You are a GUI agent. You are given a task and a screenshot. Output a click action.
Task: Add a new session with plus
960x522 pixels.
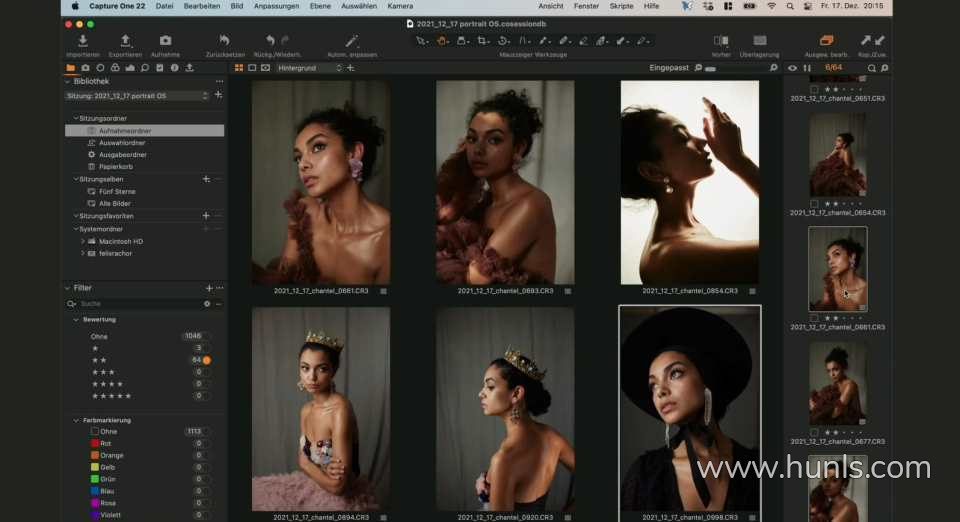tap(219, 95)
